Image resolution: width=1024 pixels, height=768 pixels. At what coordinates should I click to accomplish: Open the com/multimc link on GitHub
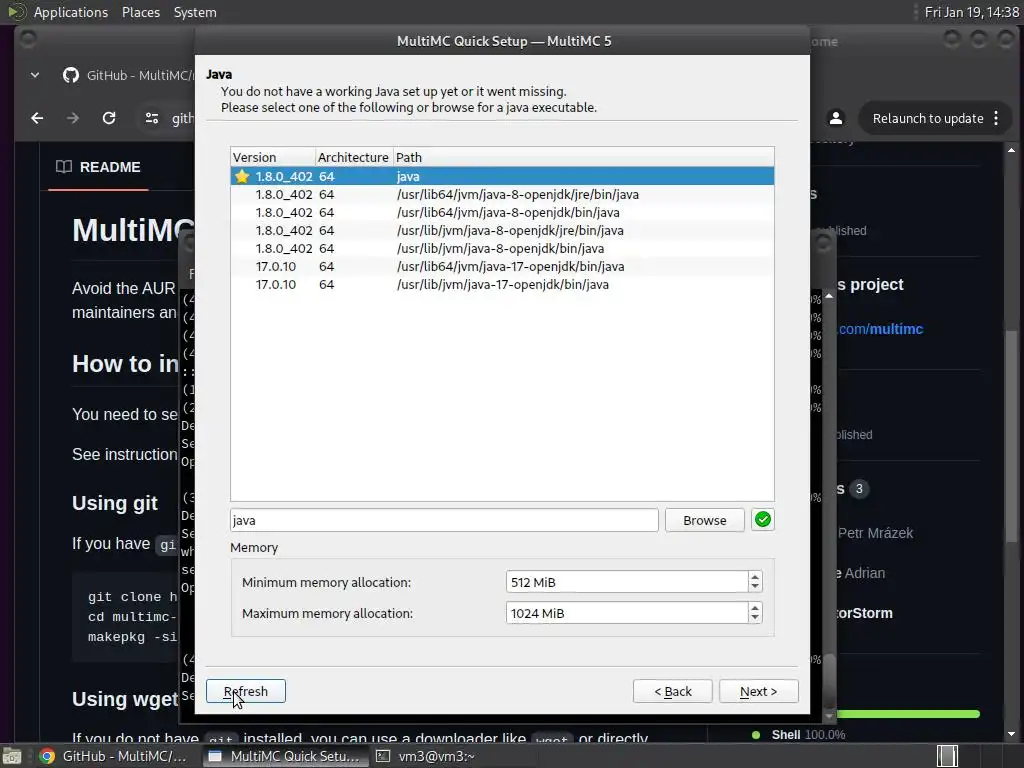tap(880, 329)
